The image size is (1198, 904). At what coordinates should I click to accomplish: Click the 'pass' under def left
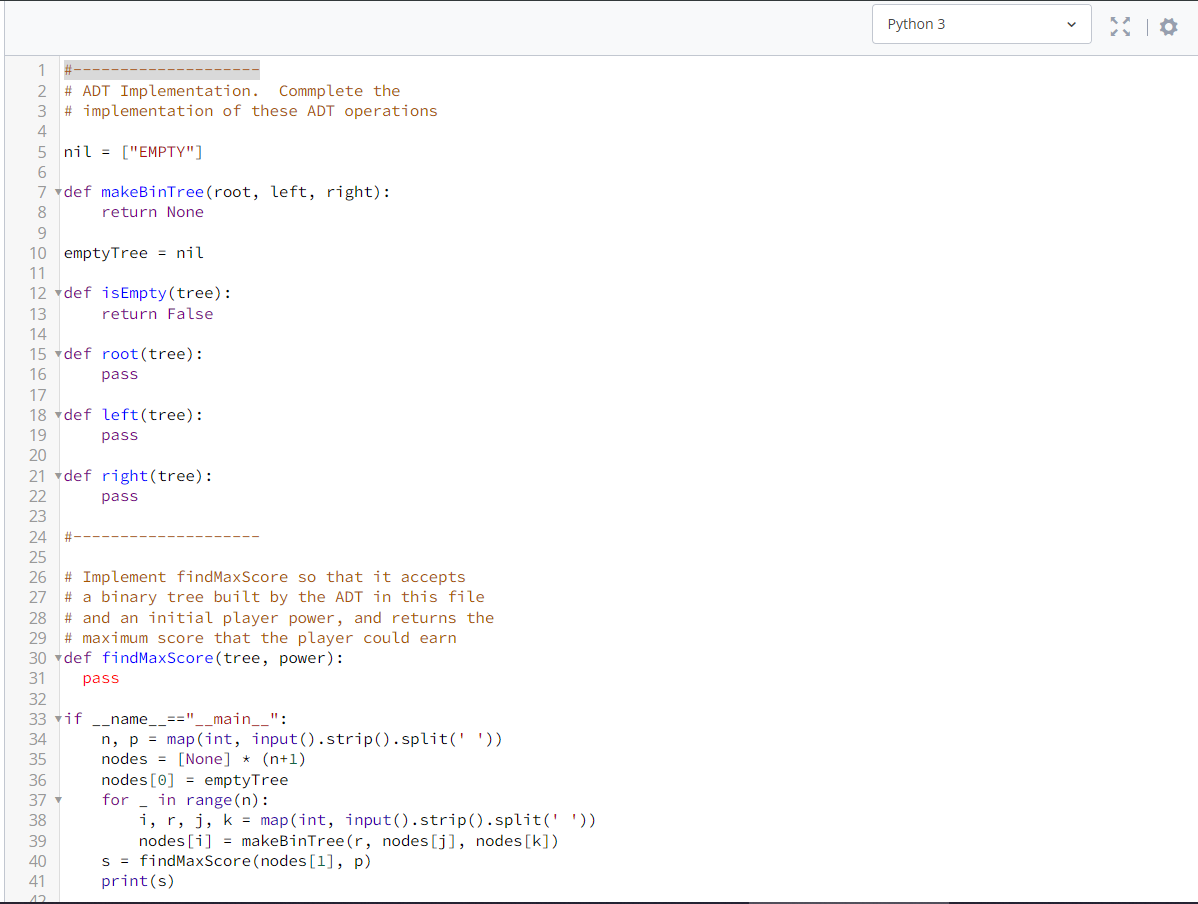[x=120, y=436]
